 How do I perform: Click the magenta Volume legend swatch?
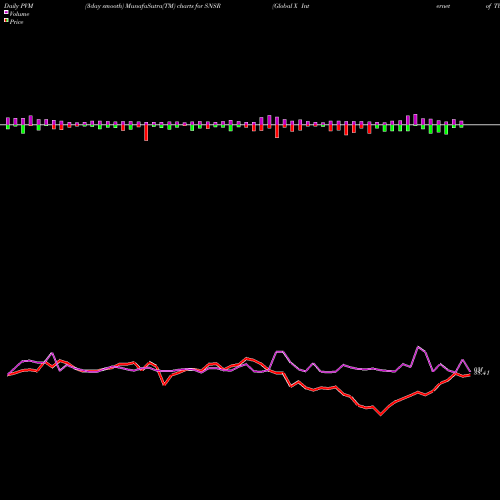coord(6,12)
